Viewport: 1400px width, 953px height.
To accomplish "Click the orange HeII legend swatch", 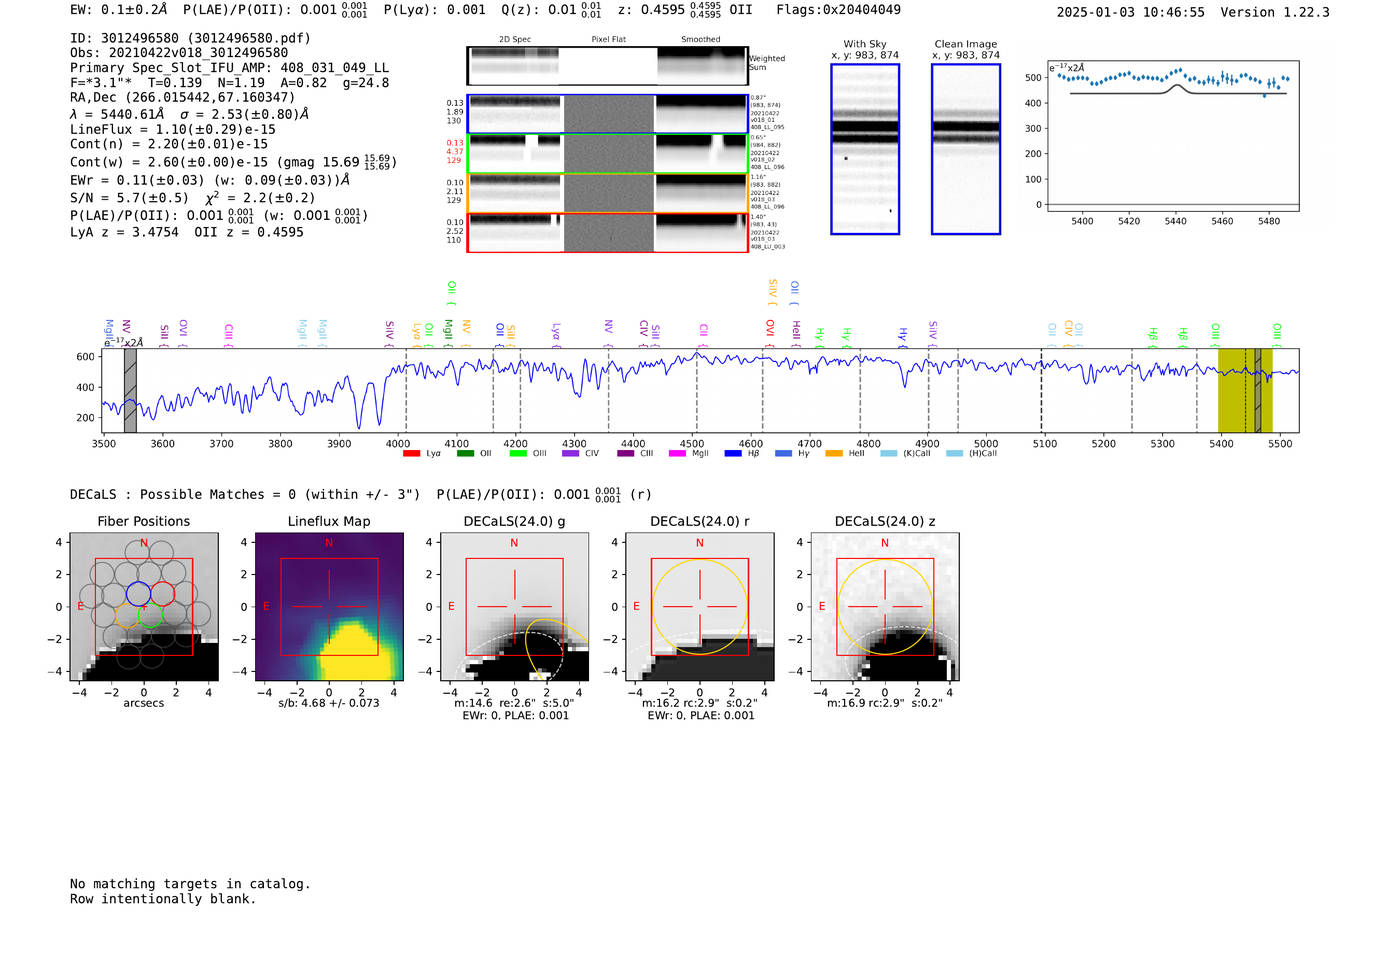I will (834, 454).
